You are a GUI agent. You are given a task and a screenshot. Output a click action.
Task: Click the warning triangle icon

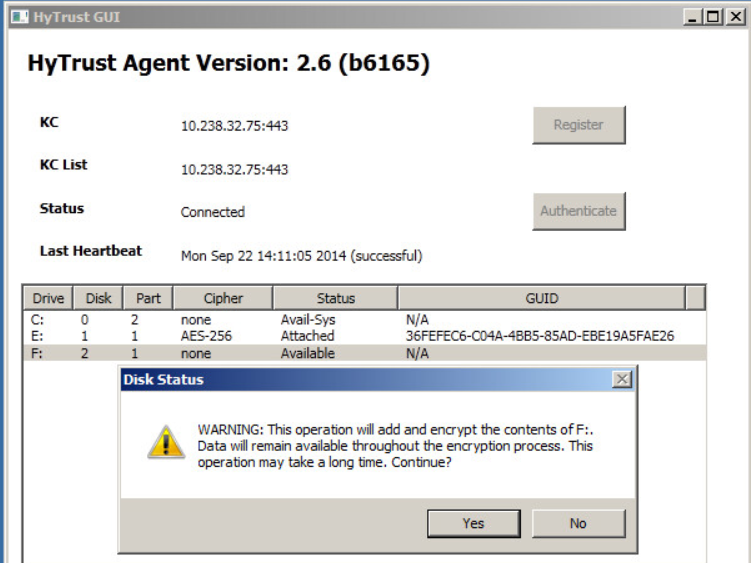tap(166, 442)
